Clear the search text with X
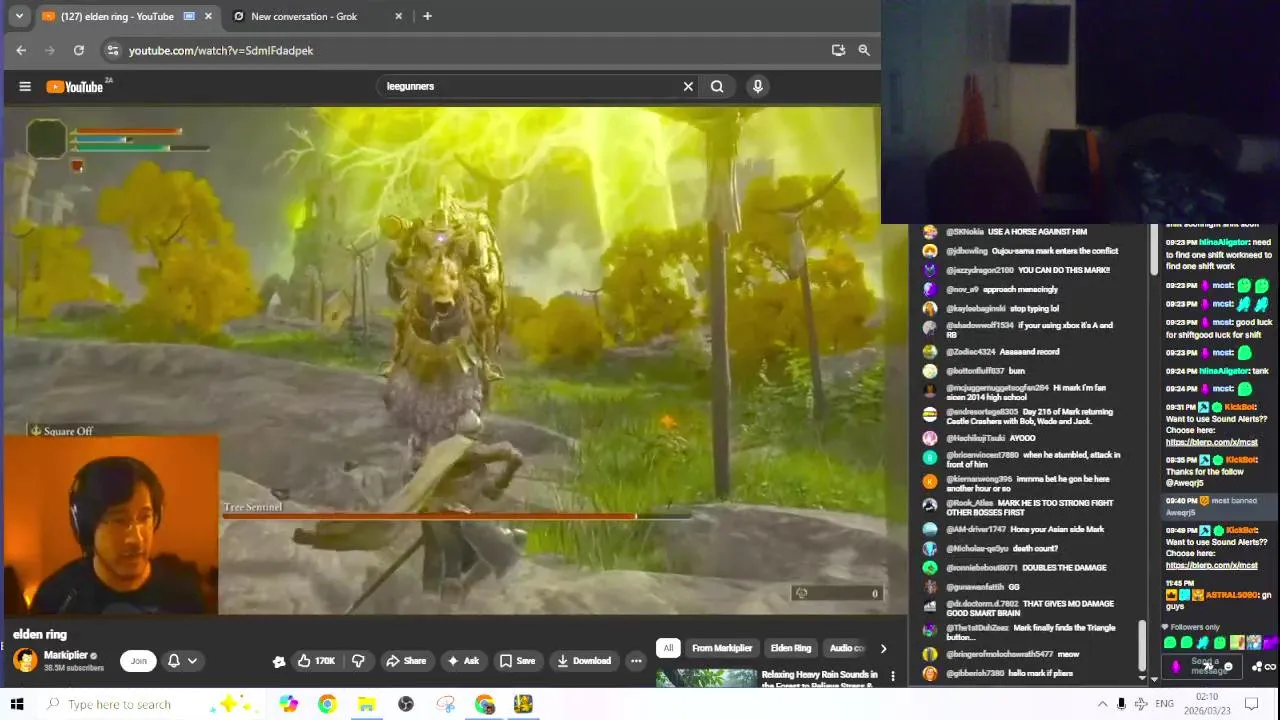 [688, 86]
